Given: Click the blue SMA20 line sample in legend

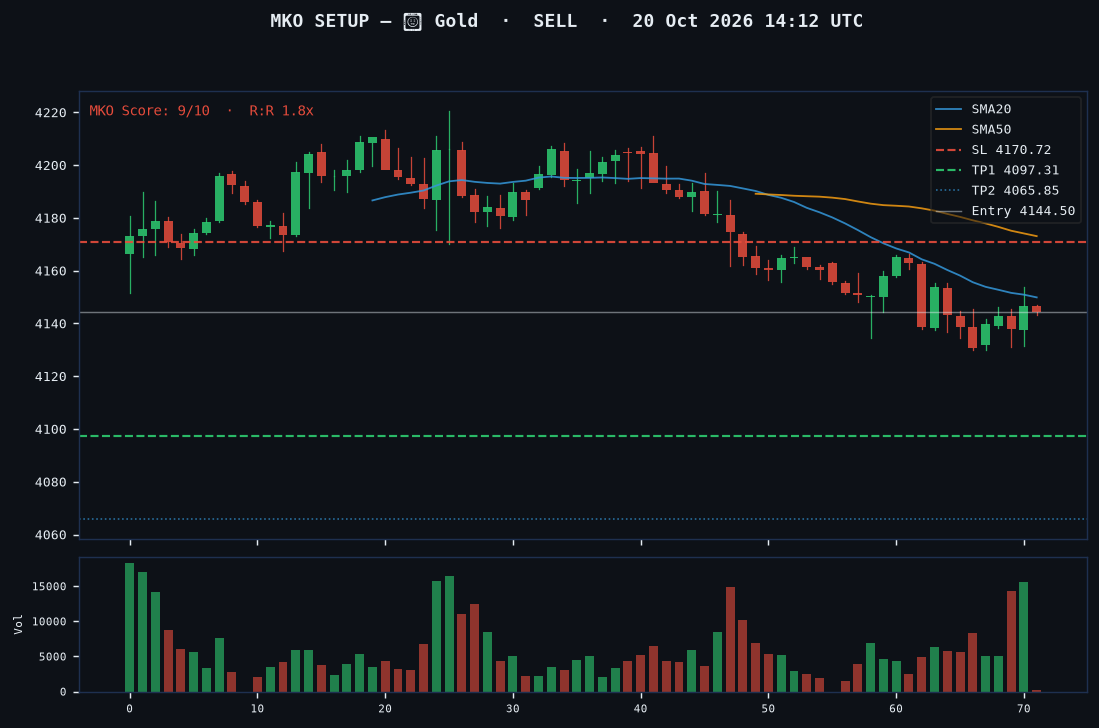Looking at the screenshot, I should tap(948, 109).
